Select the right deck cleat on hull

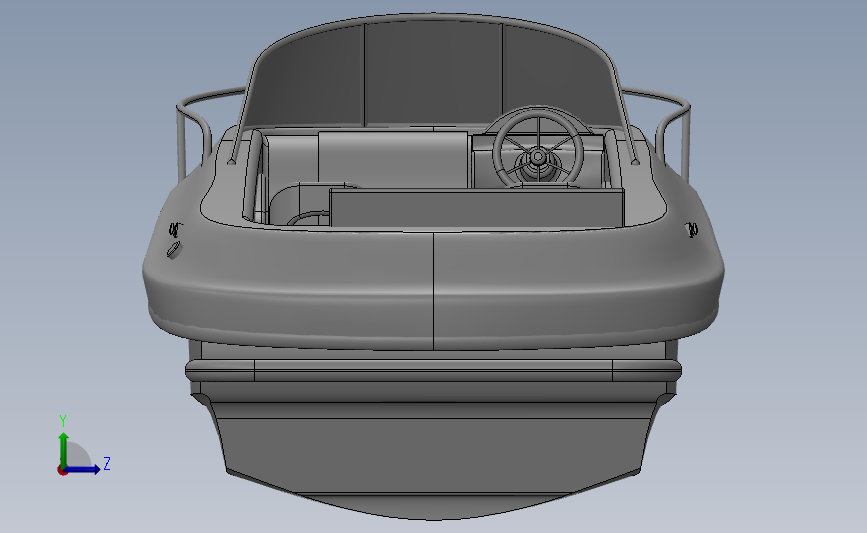(692, 229)
